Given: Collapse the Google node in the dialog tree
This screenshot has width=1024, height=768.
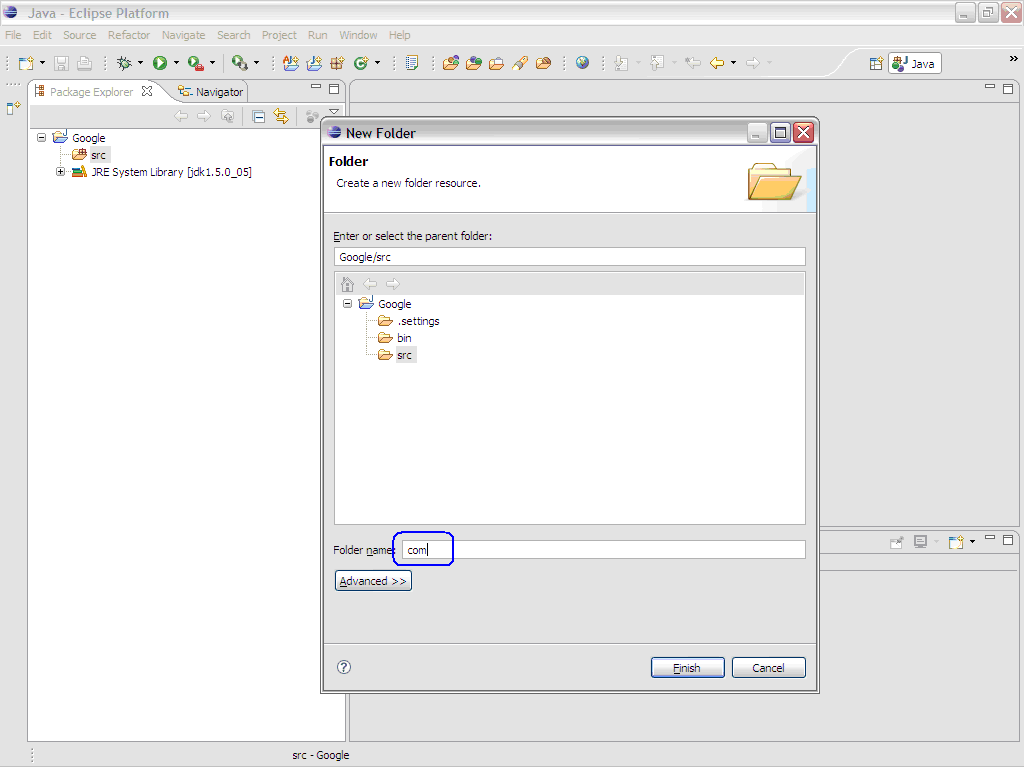Looking at the screenshot, I should point(347,304).
